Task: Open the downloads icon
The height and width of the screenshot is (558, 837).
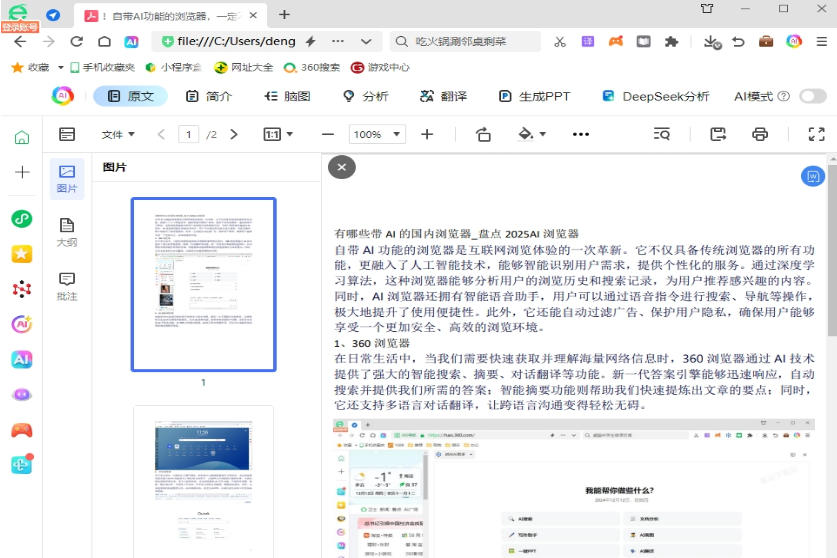Action: [712, 42]
